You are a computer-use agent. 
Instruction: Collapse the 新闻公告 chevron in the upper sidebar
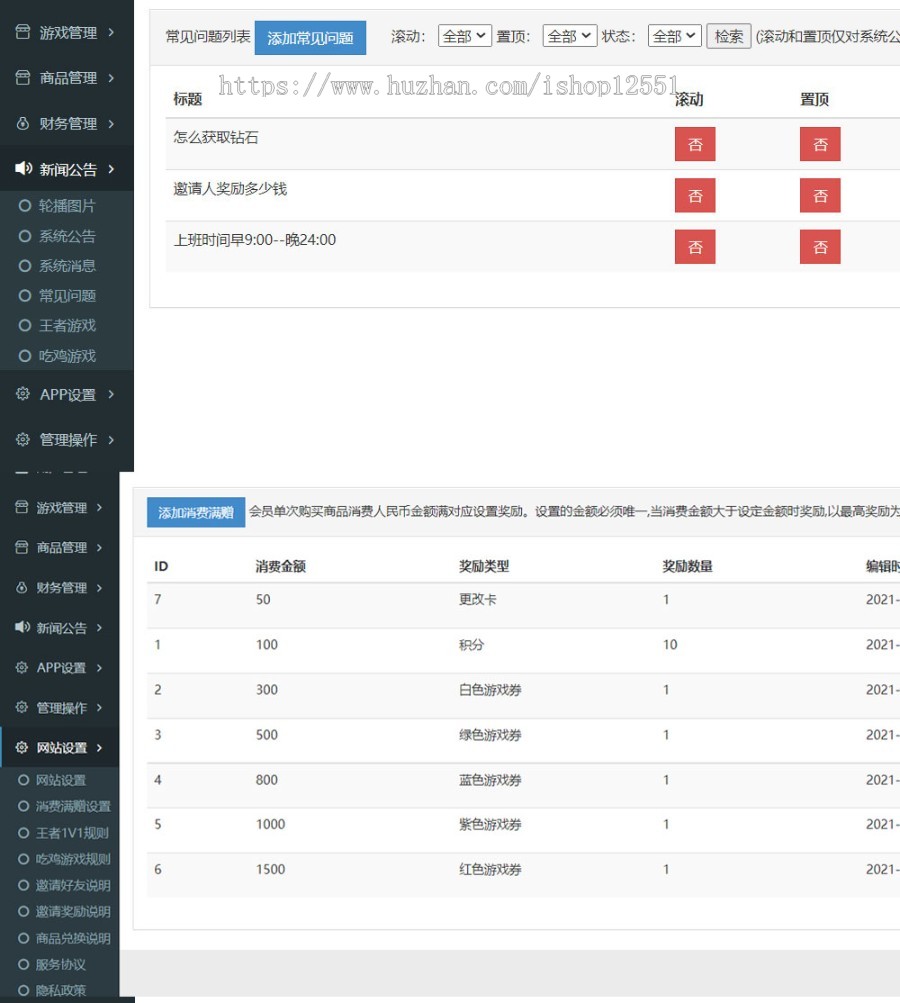(x=111, y=169)
